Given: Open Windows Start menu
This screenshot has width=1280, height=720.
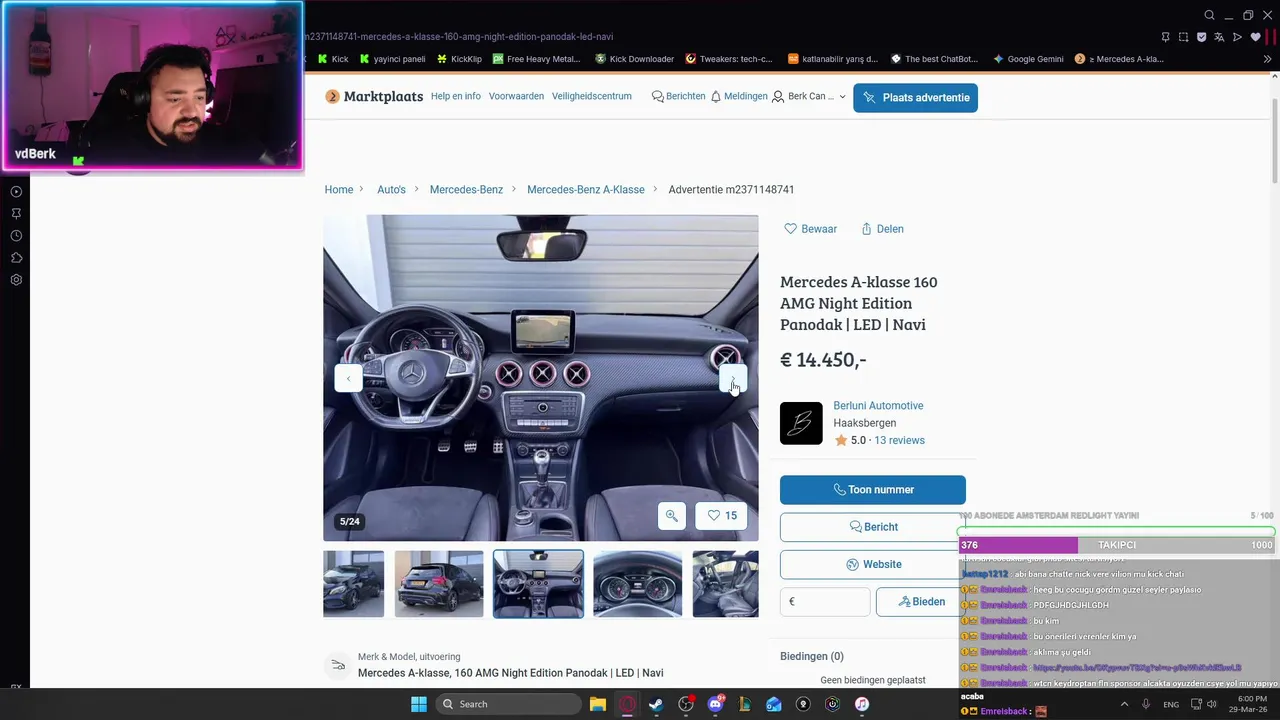Looking at the screenshot, I should tap(418, 704).
